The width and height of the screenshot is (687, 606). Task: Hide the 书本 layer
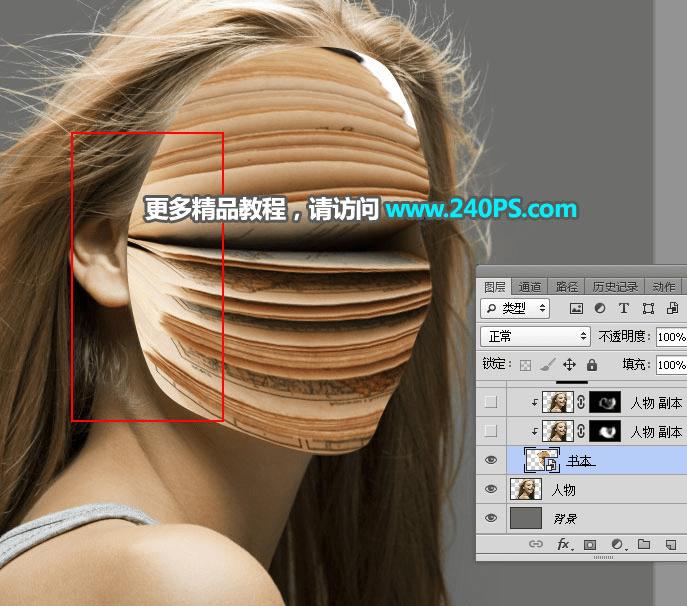click(491, 460)
